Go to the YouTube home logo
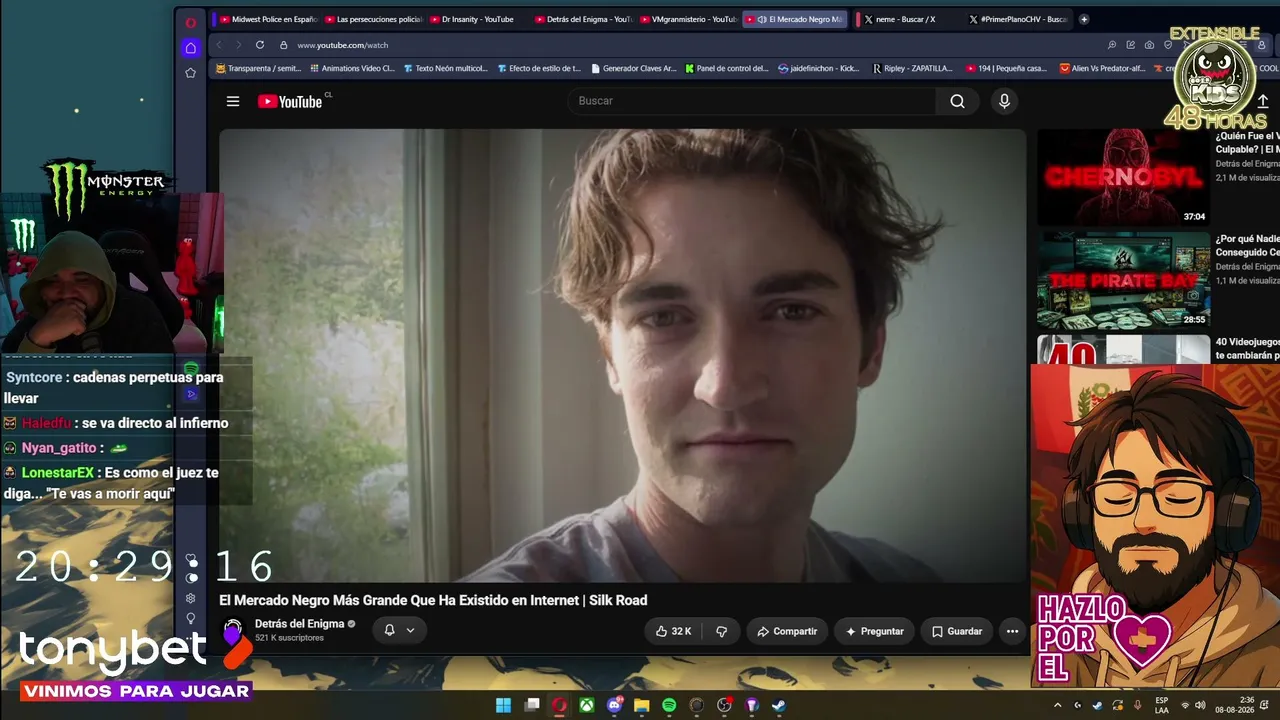 (x=290, y=101)
